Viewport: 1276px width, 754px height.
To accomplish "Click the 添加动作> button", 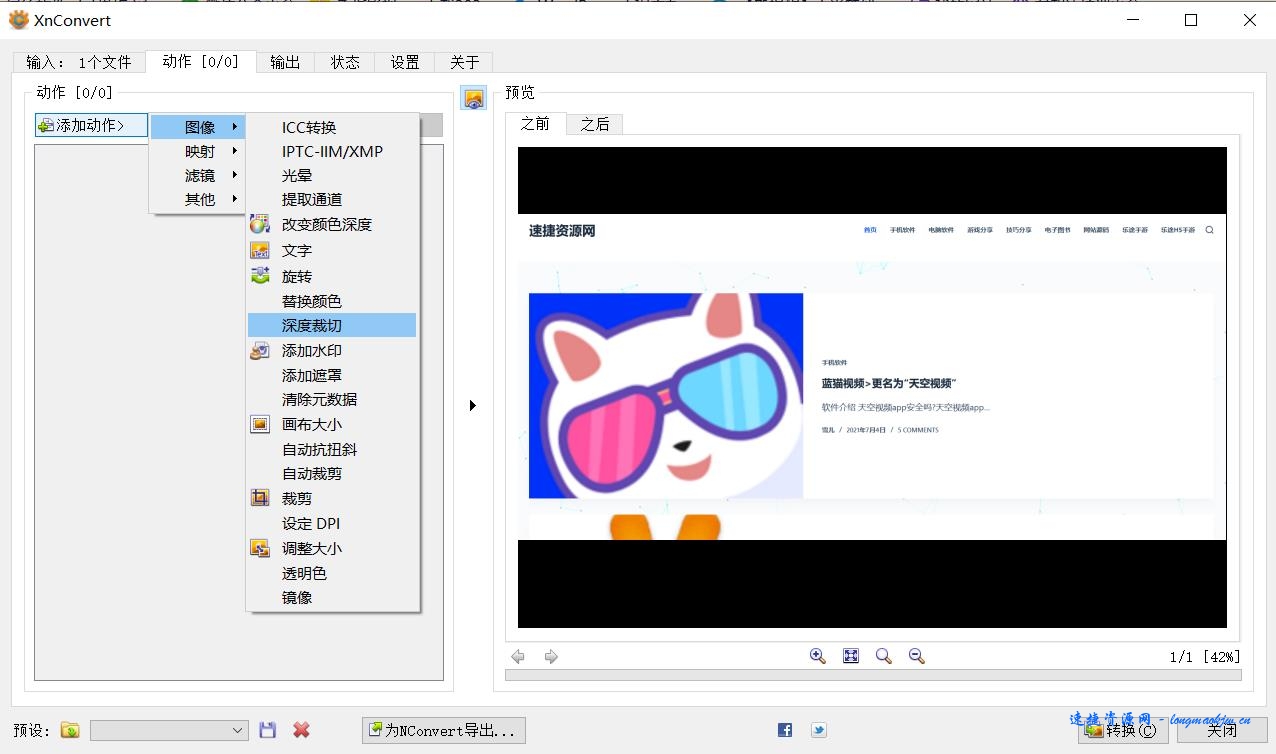I will click(91, 125).
